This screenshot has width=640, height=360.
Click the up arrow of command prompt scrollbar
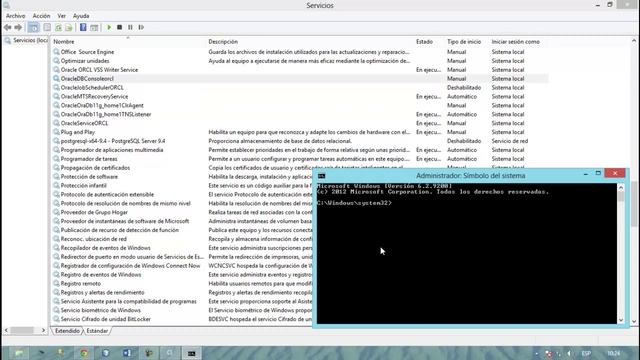[621, 188]
